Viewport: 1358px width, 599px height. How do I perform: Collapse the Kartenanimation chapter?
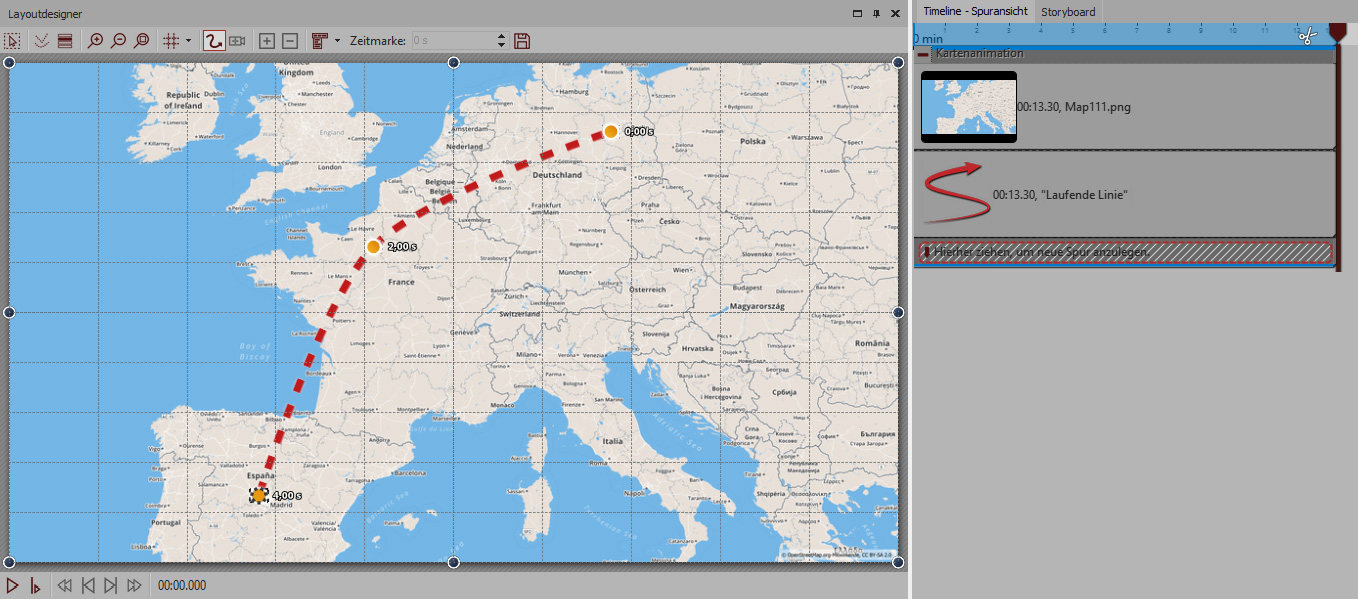[x=923, y=54]
